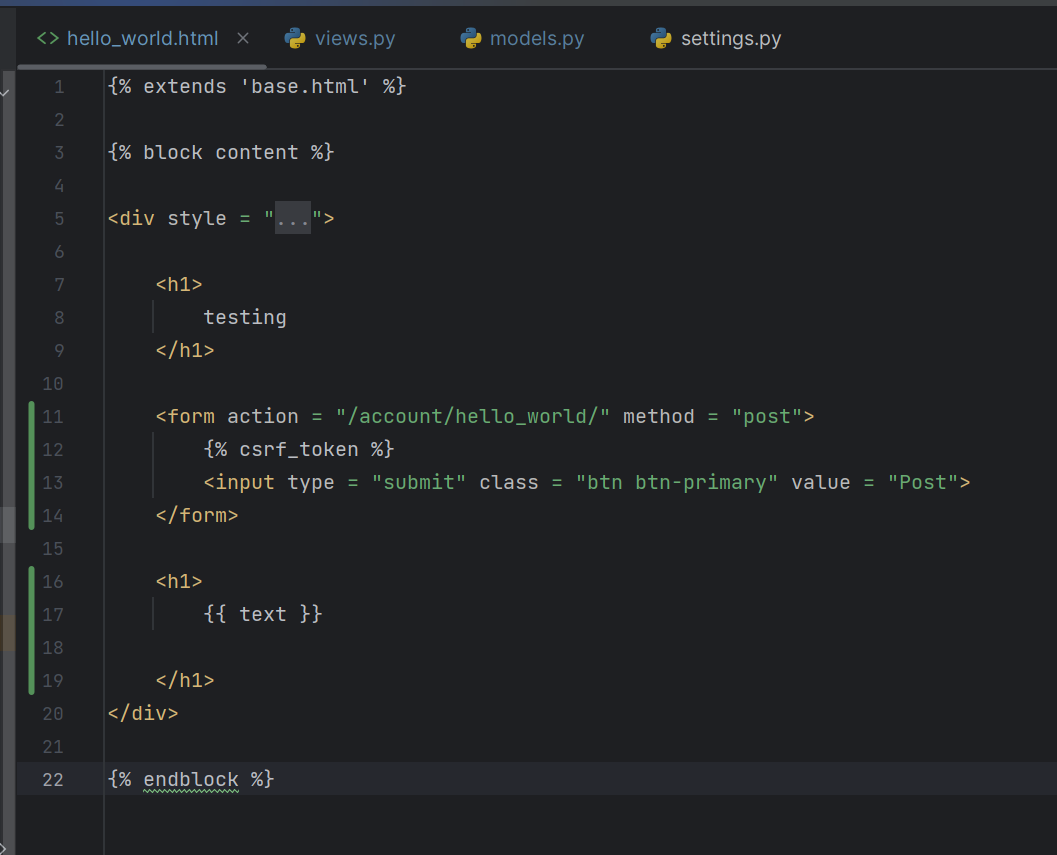Click line number 22 in the gutter

point(53,779)
